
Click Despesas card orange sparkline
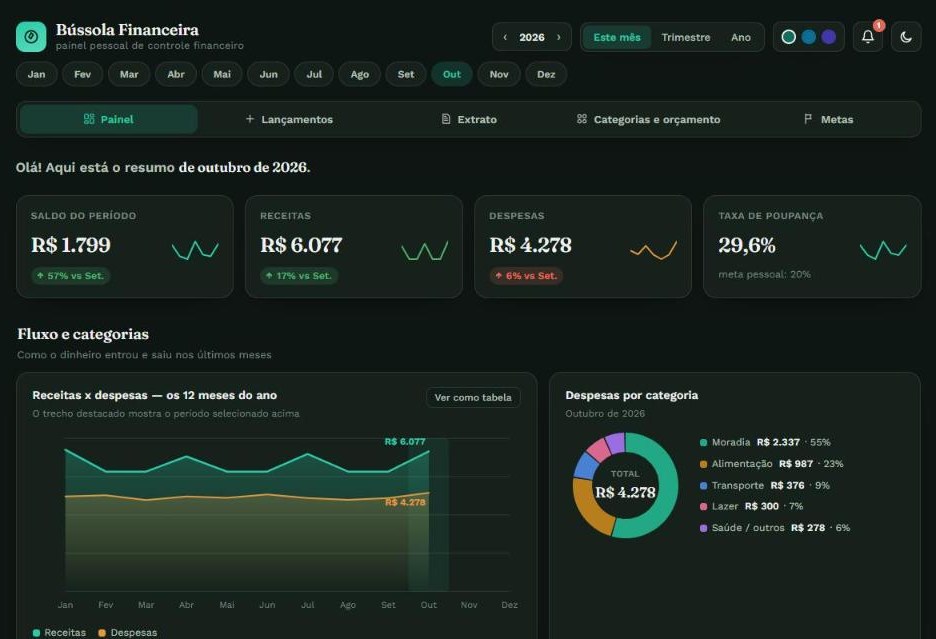point(654,250)
